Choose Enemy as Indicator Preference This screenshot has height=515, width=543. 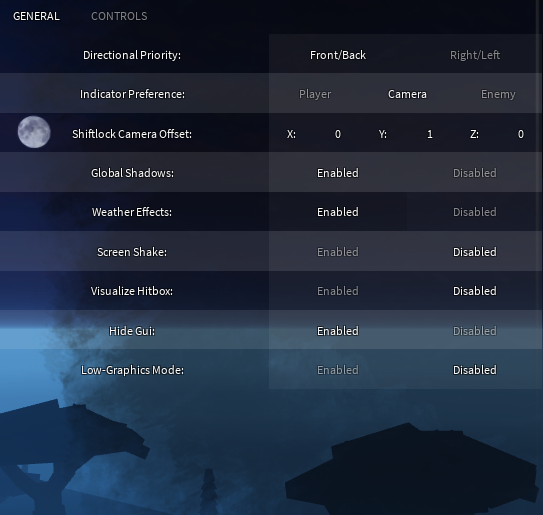click(x=498, y=94)
